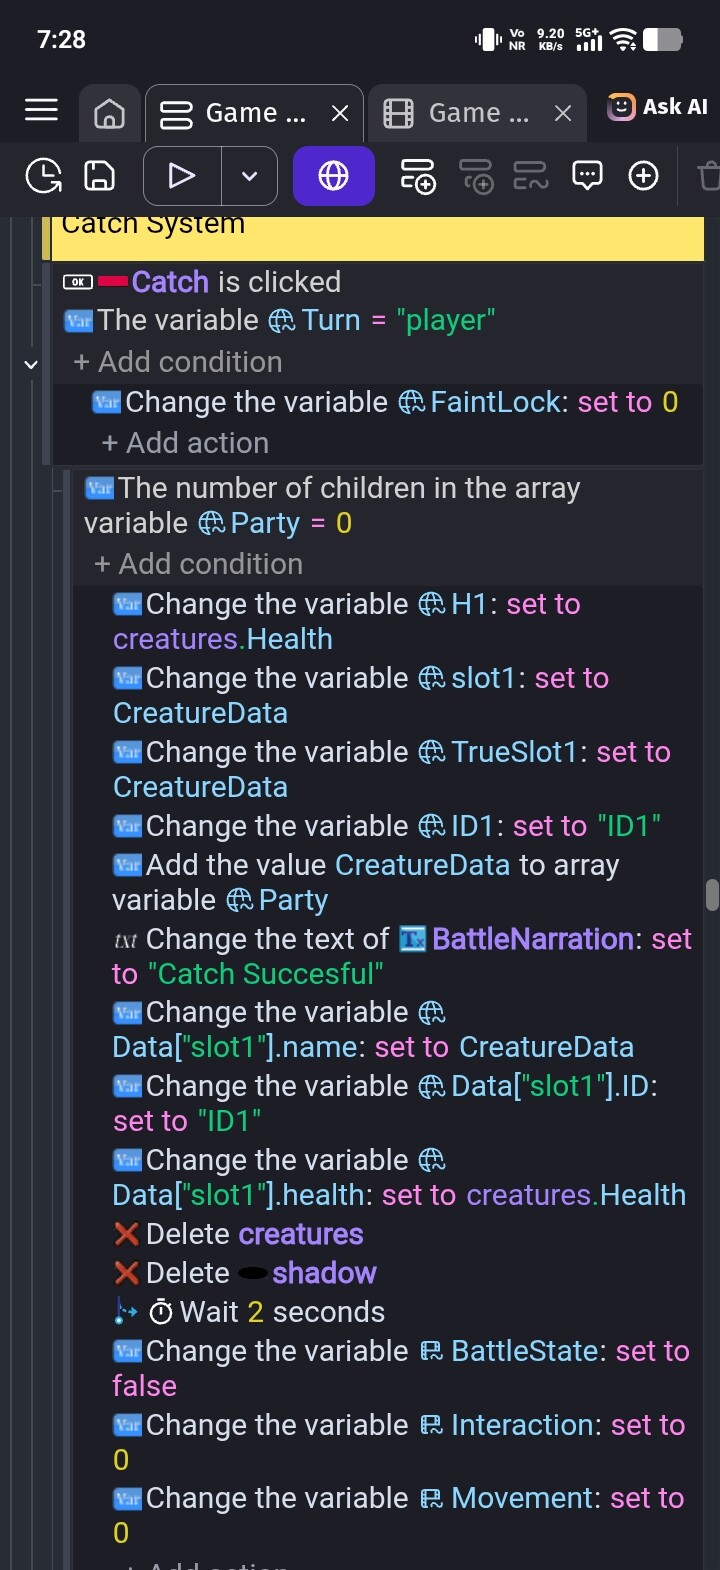Open the hamburger main menu

(x=41, y=111)
